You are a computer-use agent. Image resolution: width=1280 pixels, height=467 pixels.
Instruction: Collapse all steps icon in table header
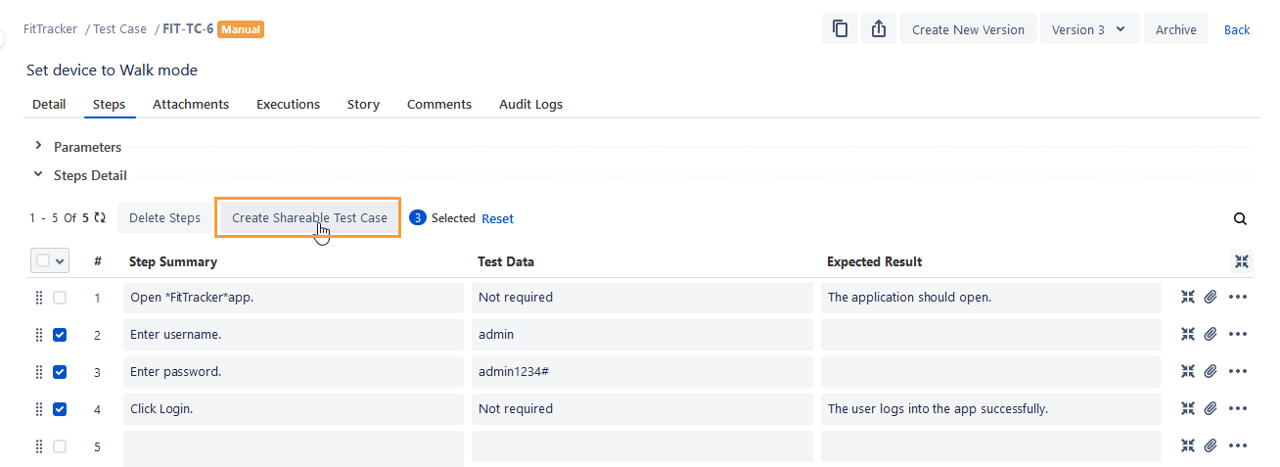coord(1241,261)
